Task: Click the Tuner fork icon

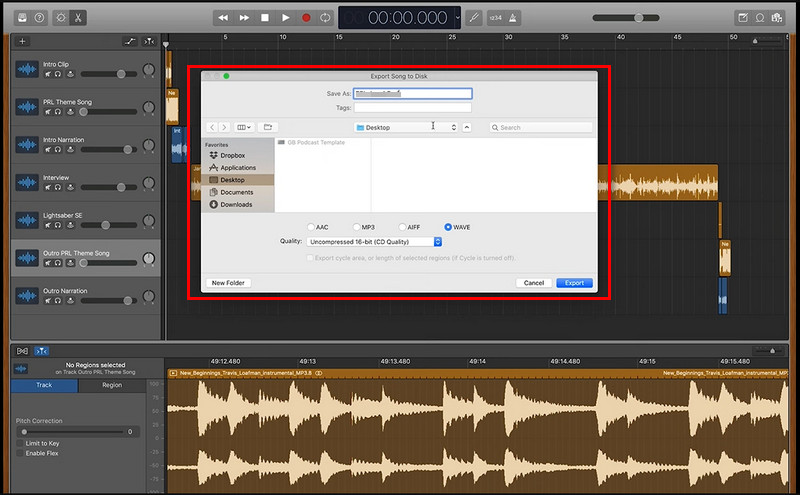Action: tap(474, 18)
